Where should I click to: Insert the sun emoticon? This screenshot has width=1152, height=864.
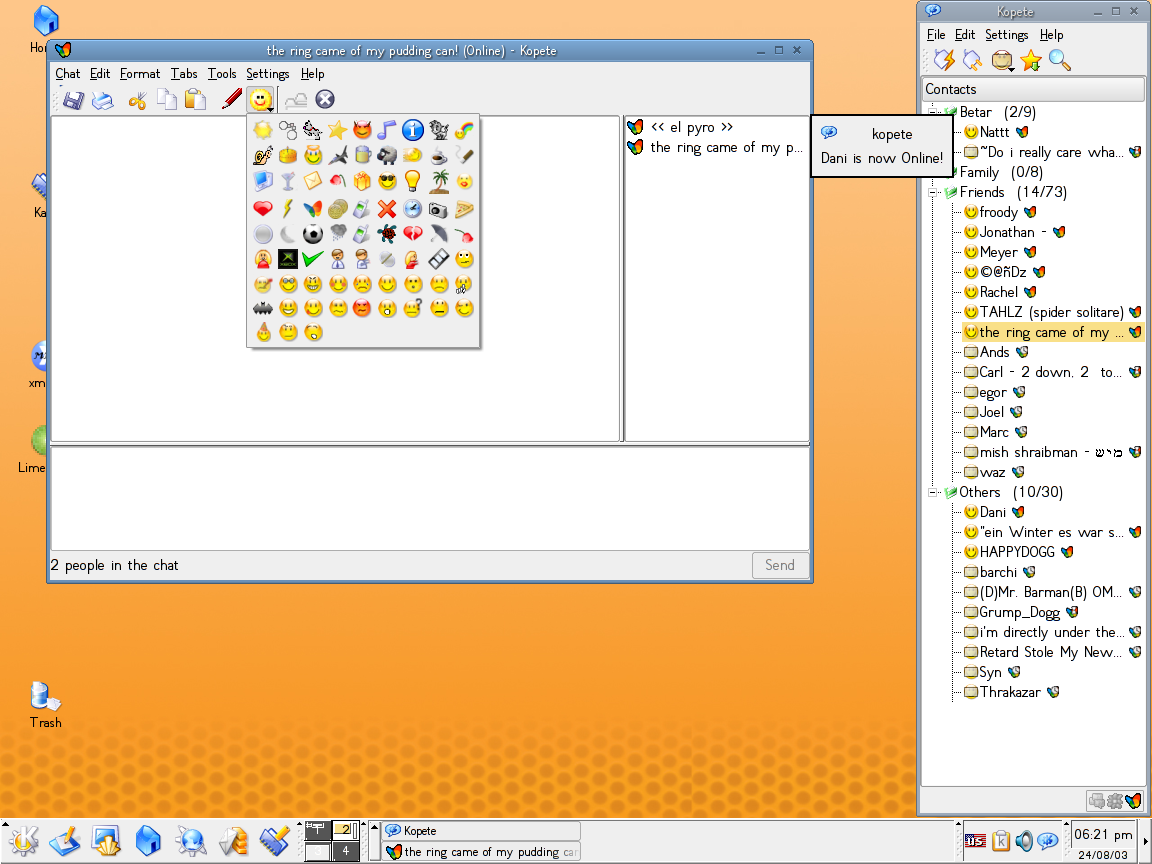pyautogui.click(x=263, y=131)
